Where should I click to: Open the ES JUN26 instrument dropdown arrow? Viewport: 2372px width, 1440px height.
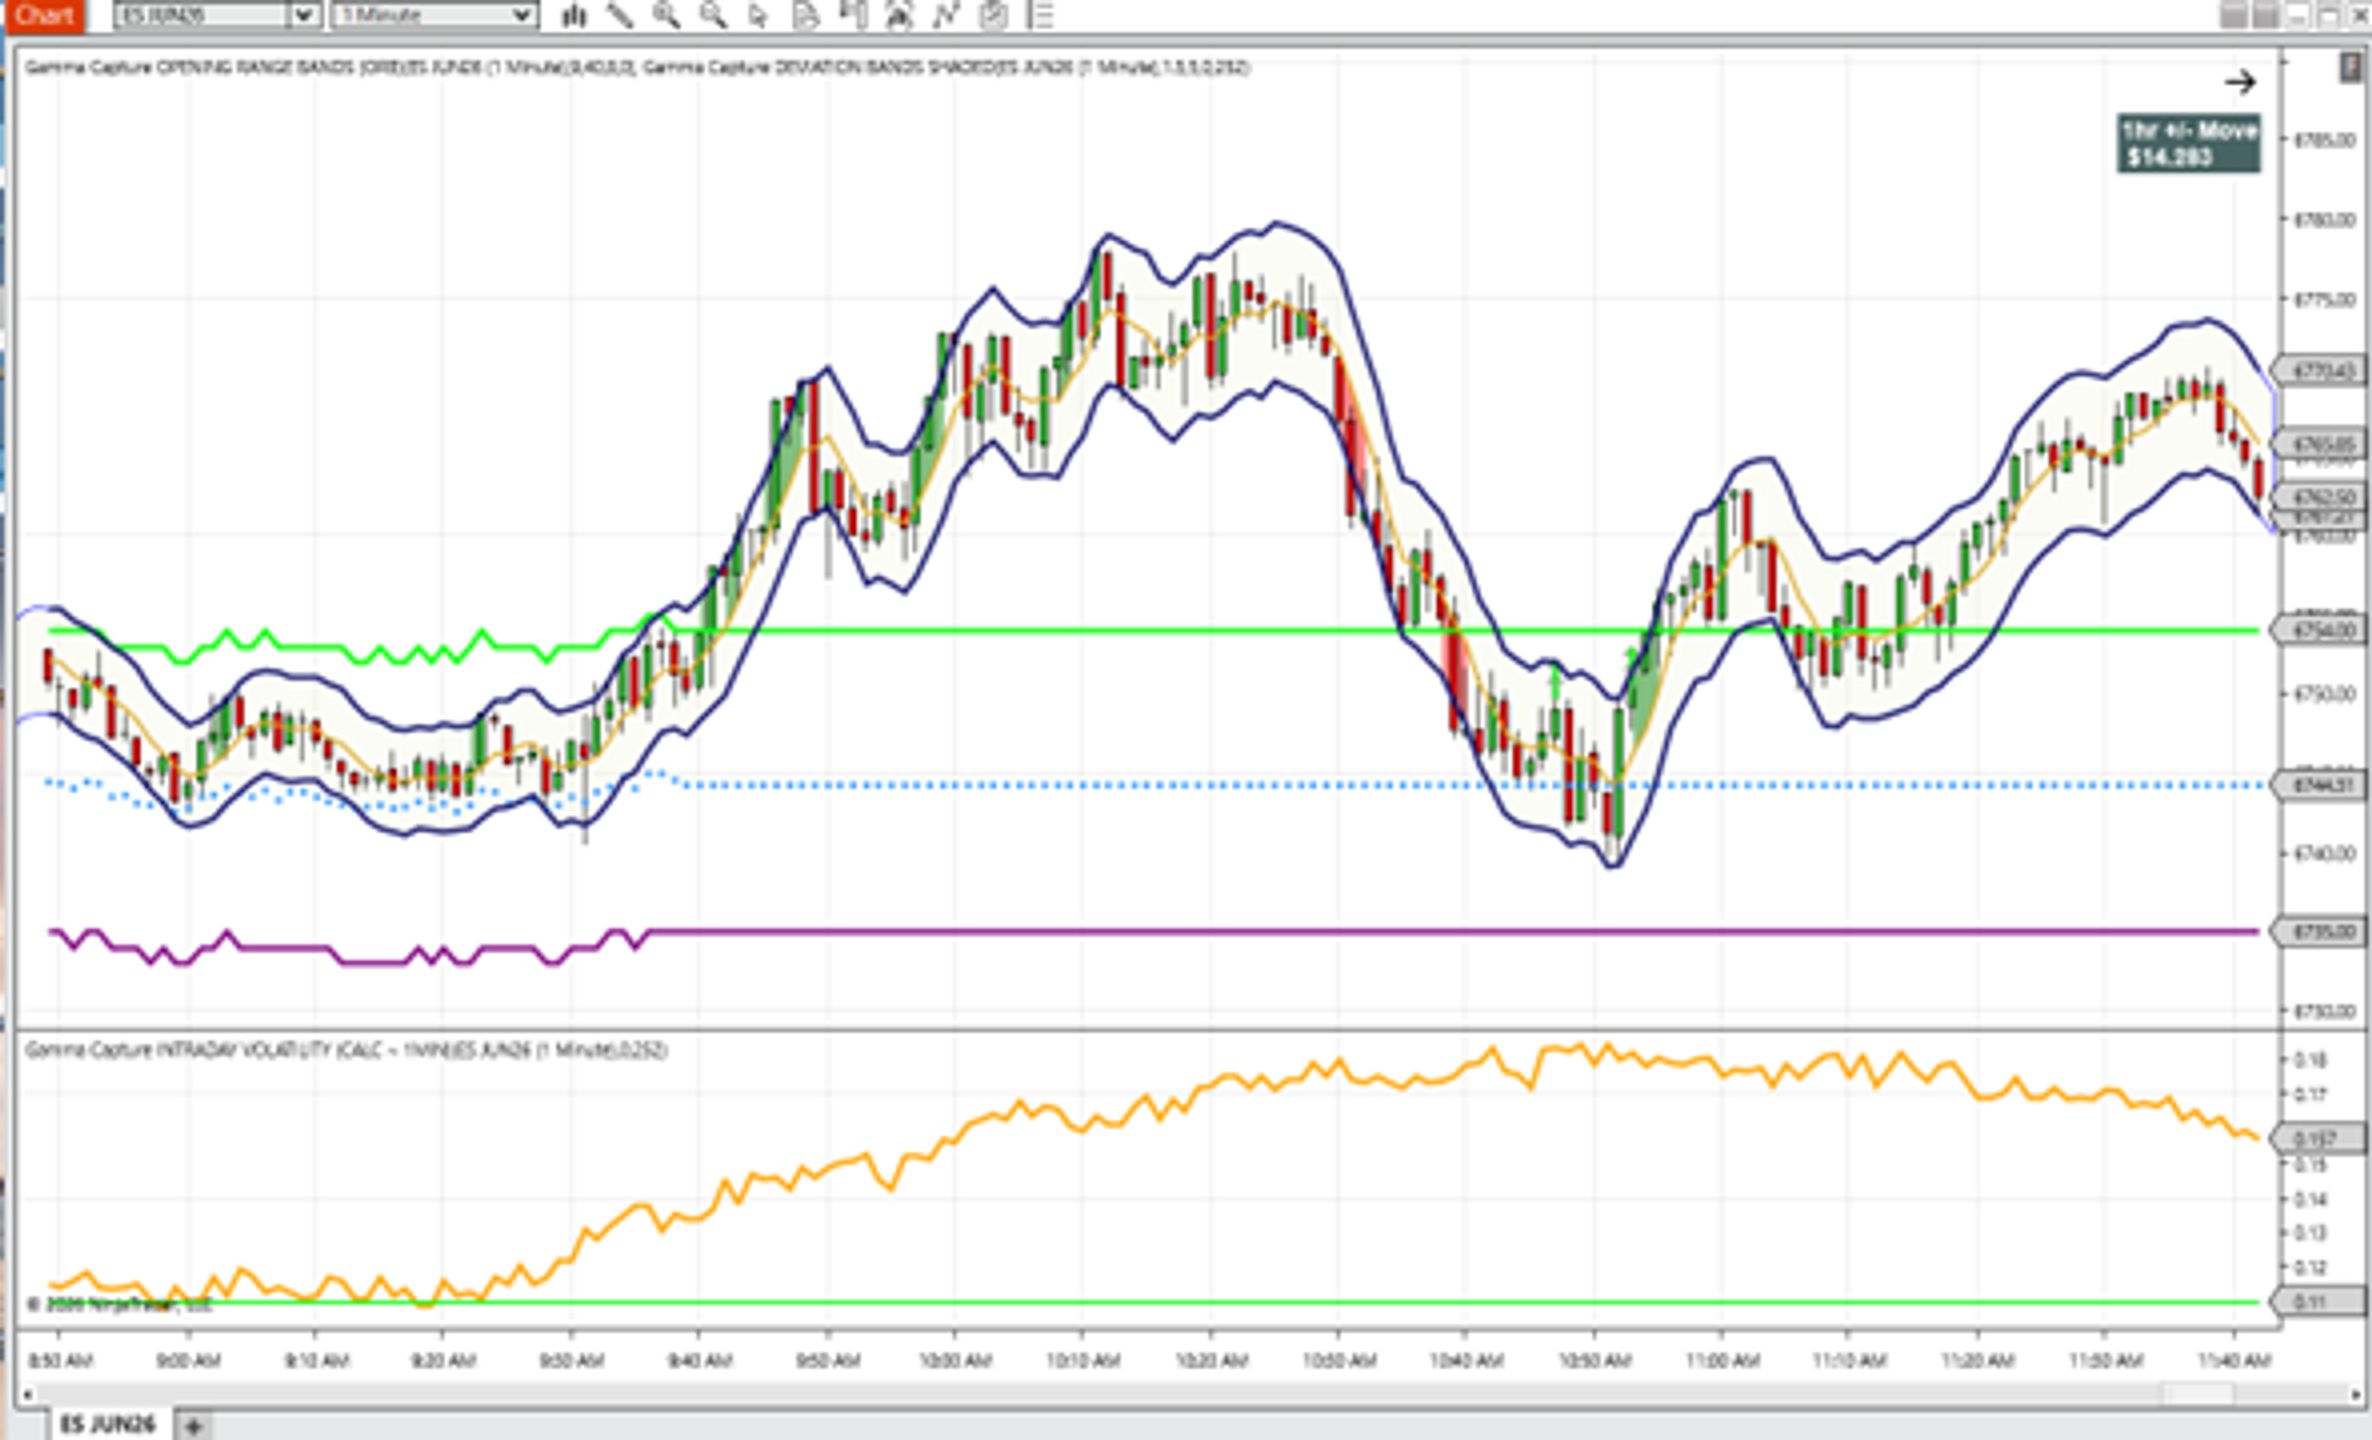(x=303, y=15)
